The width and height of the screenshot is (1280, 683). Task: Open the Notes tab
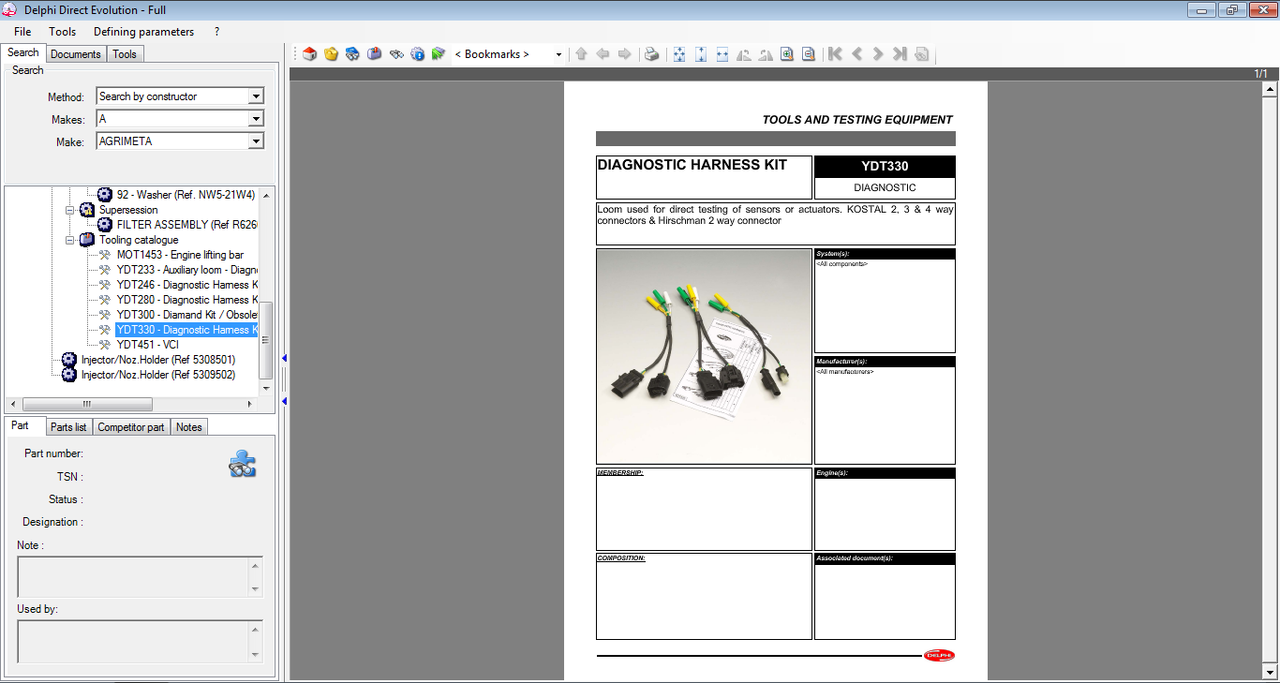pos(189,427)
